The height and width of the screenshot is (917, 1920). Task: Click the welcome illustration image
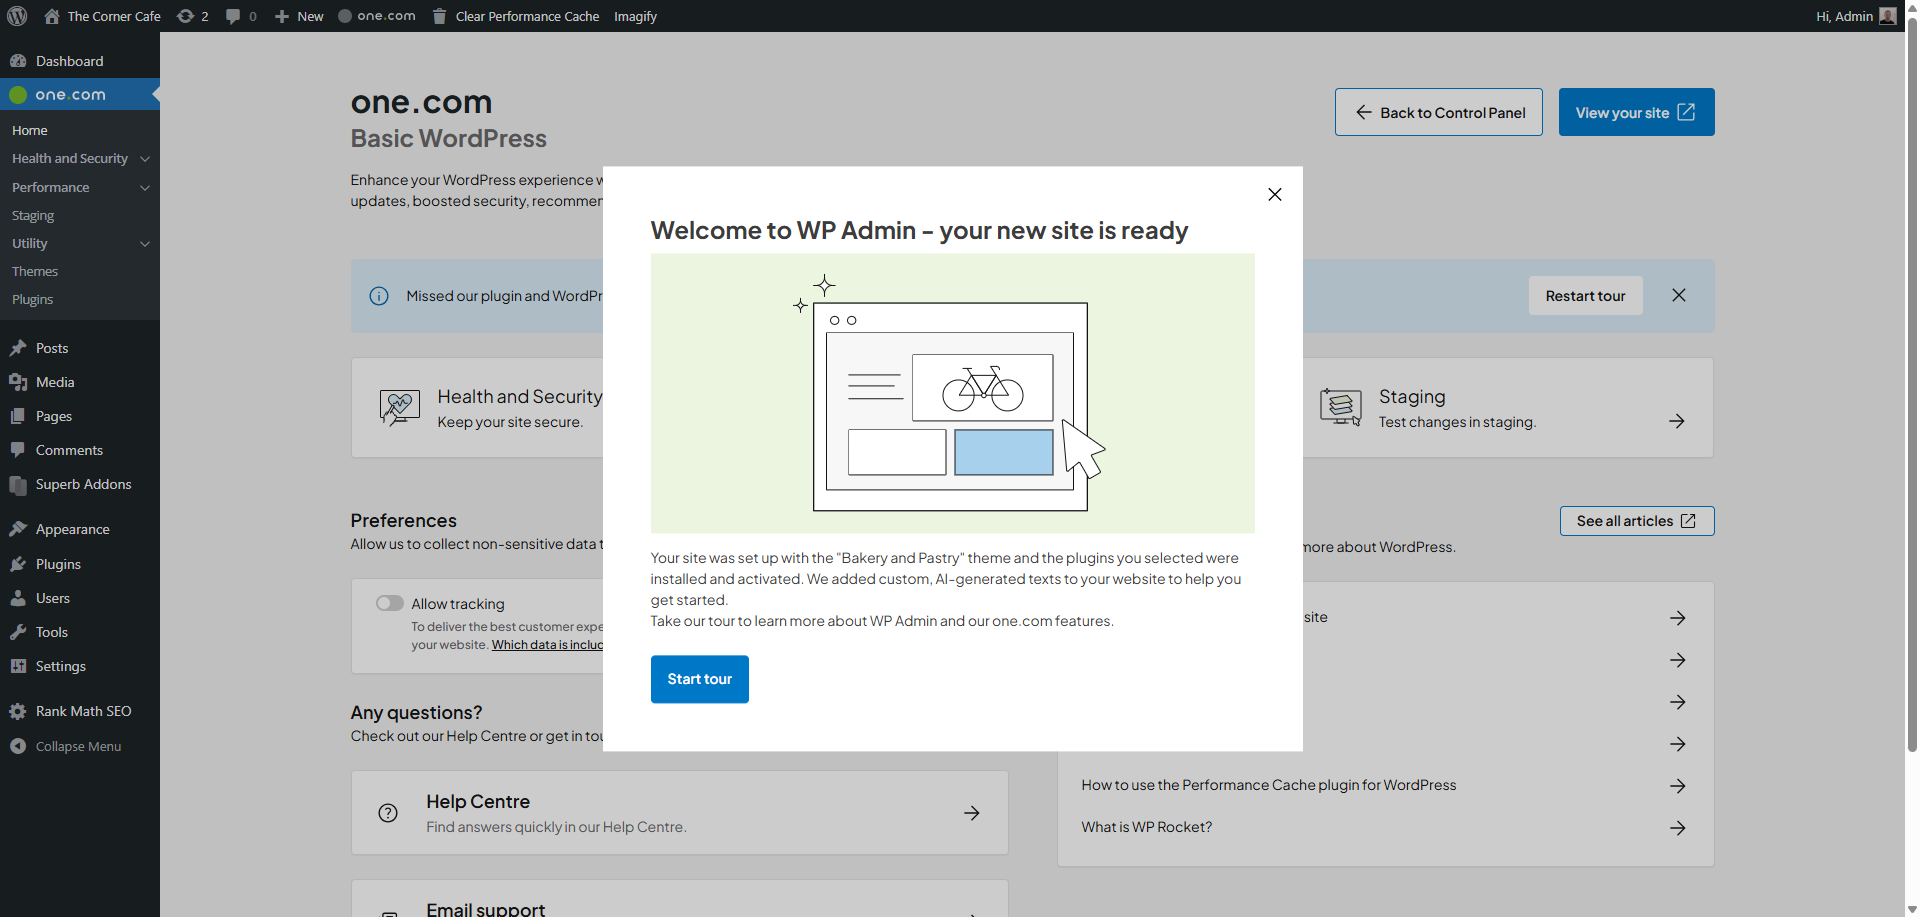(x=953, y=393)
